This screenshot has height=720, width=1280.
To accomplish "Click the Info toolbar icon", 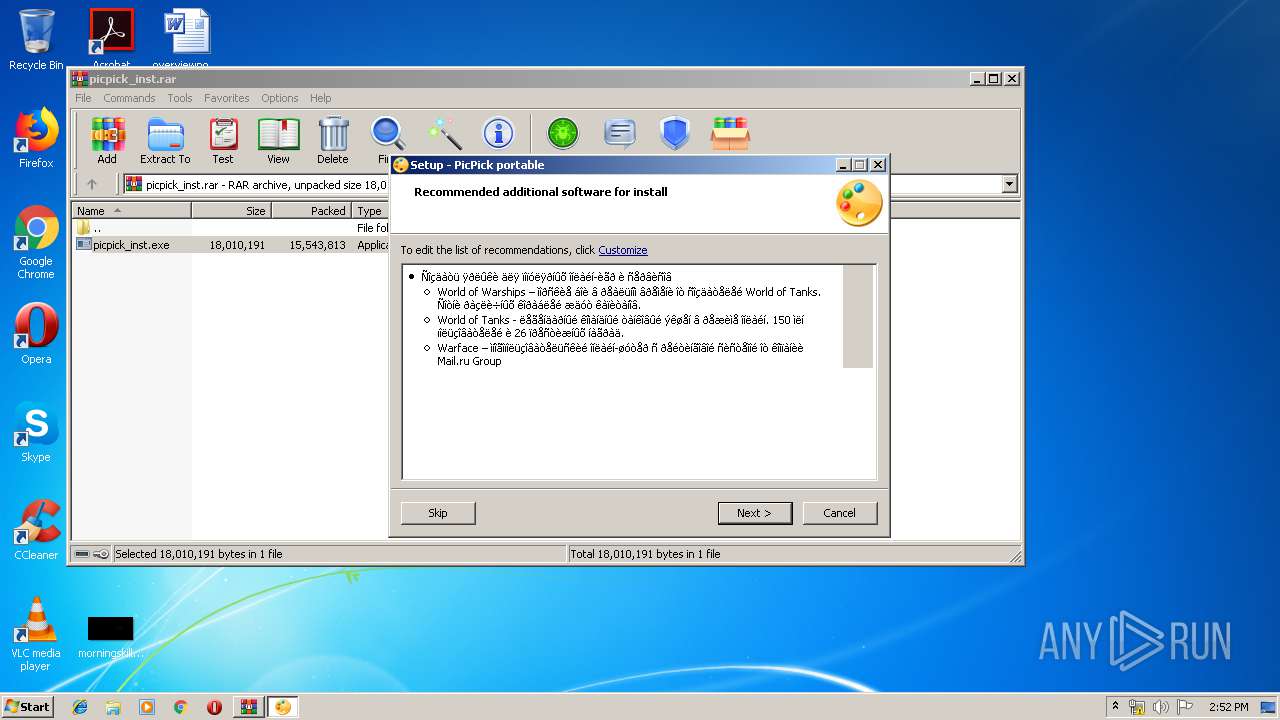I will pos(498,133).
